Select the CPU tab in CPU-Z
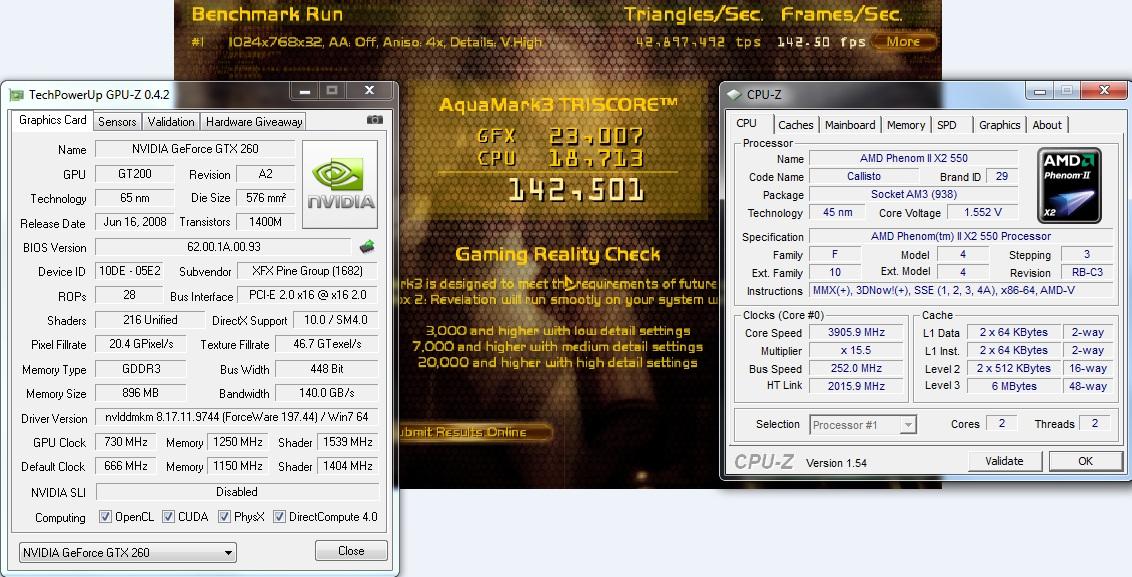 coord(746,123)
